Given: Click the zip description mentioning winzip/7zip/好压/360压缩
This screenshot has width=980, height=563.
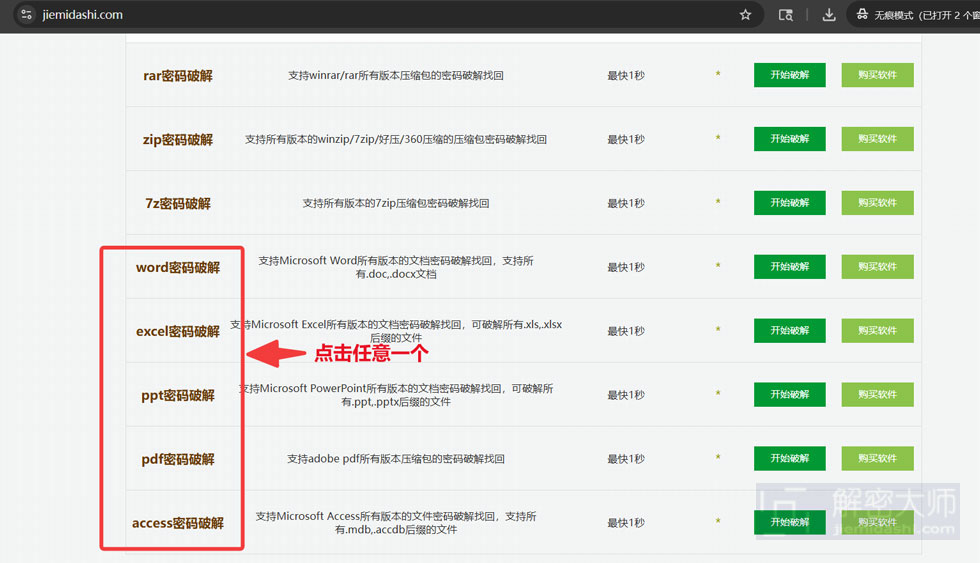Looking at the screenshot, I should [396, 139].
